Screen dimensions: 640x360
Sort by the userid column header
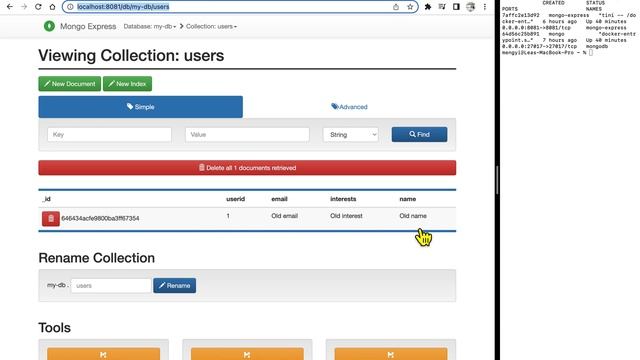coord(236,199)
